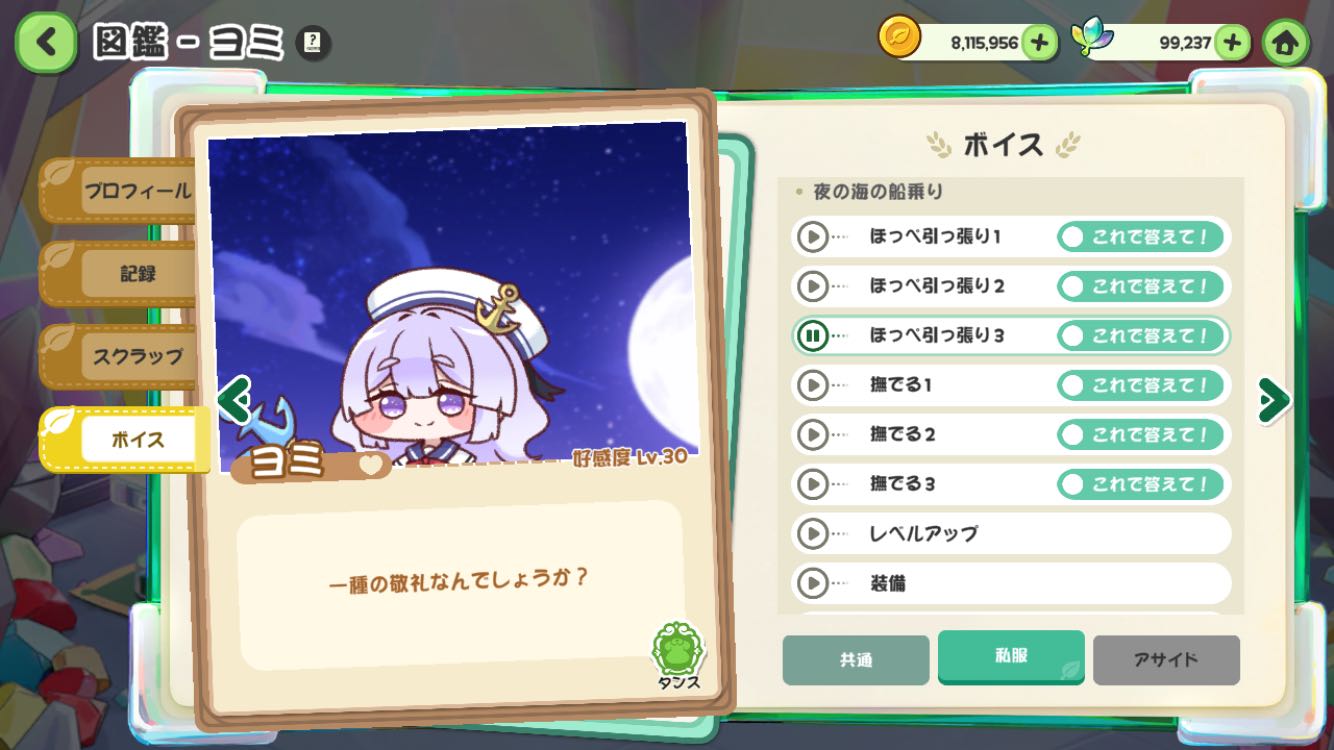1334x750 pixels.
Task: Return home via the house icon
Action: coord(1286,42)
